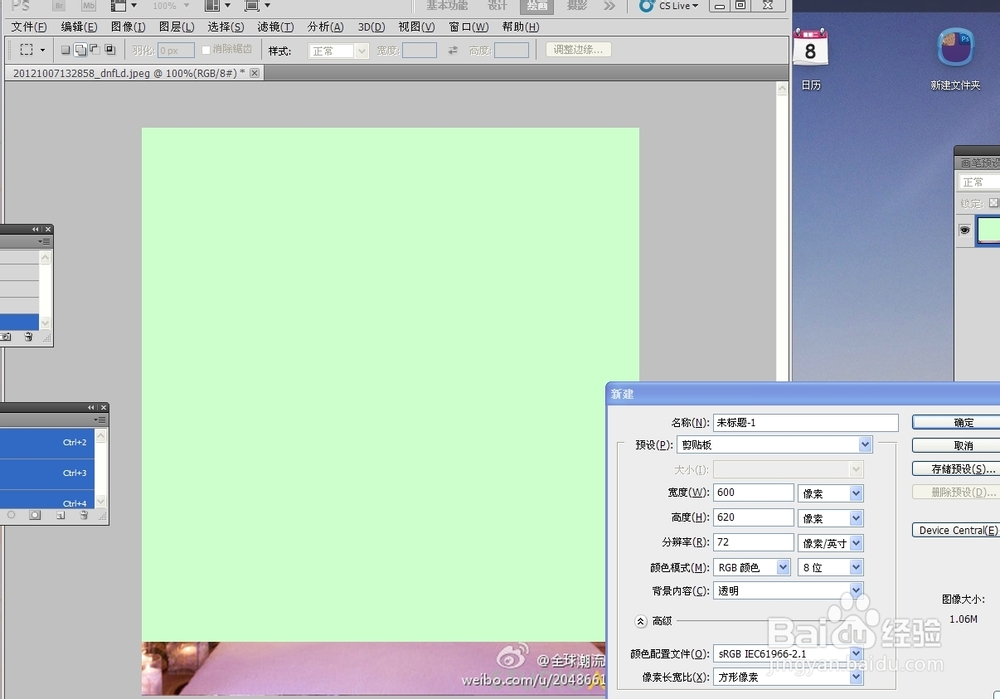Open the width unit dropdown
The width and height of the screenshot is (1000, 699).
[x=831, y=493]
